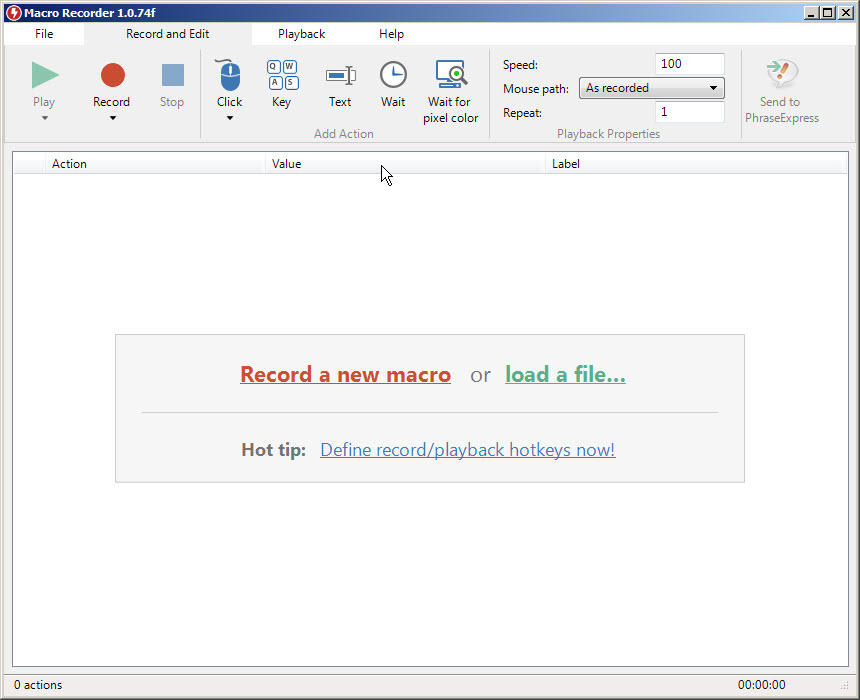860x700 pixels.
Task: Switch to the Playback tab
Action: click(302, 33)
